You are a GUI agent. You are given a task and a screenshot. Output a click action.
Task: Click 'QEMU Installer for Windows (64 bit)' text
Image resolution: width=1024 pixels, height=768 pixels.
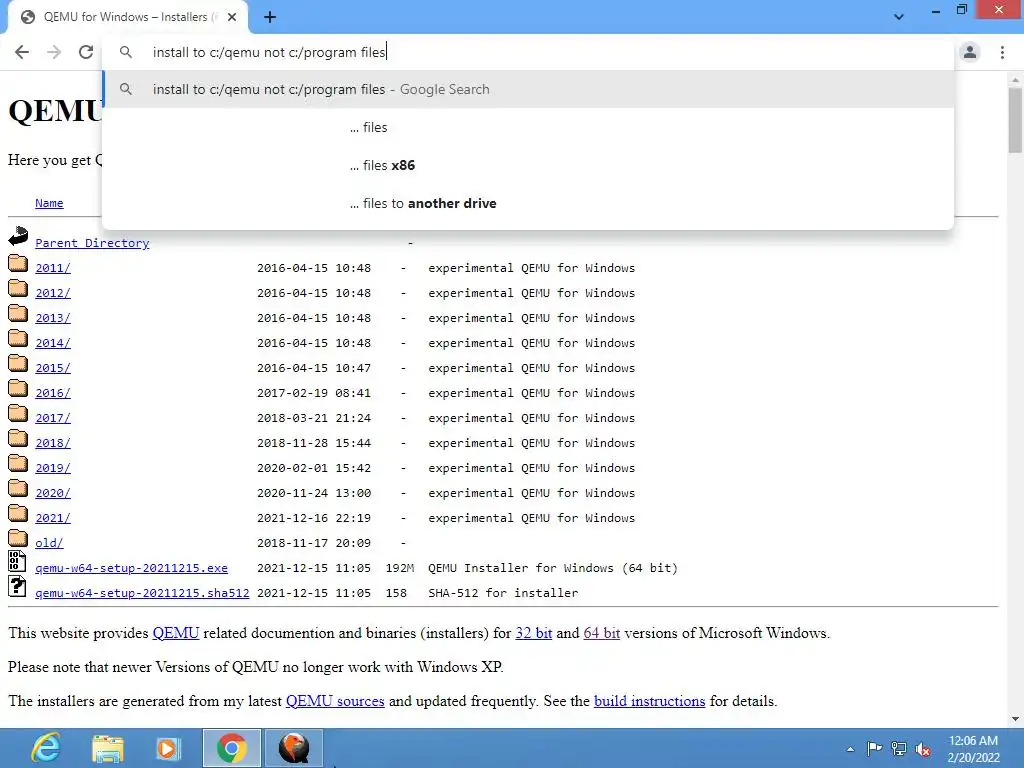click(552, 568)
